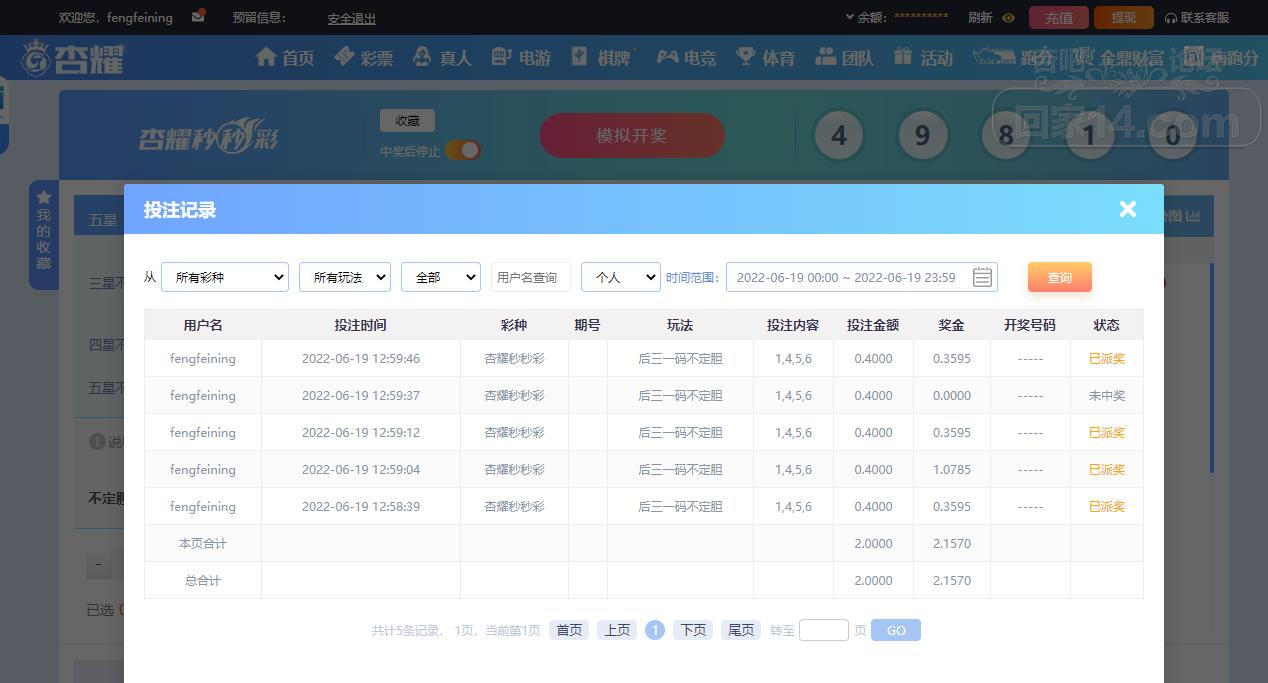This screenshot has width=1268, height=683.
Task: Toggle the 中奖后停止 switch
Action: tap(462, 150)
